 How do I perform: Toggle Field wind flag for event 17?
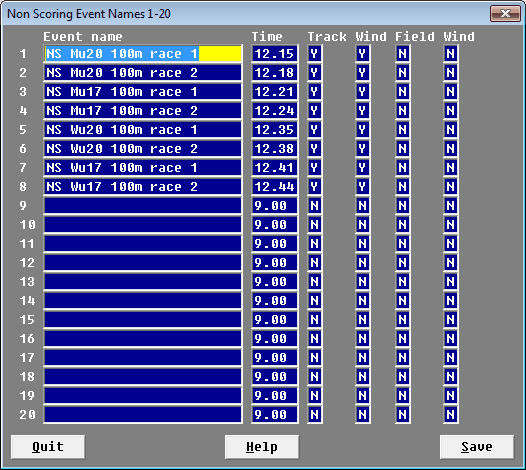tap(451, 357)
